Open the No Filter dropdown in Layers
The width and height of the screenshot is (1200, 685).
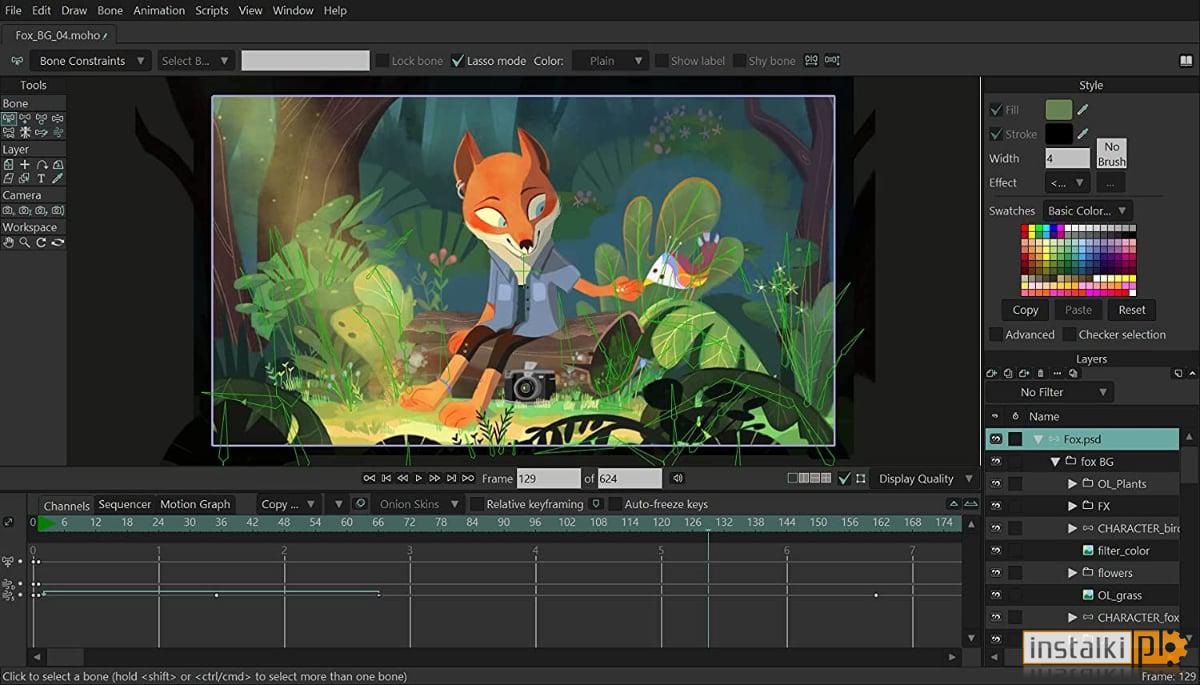1049,392
